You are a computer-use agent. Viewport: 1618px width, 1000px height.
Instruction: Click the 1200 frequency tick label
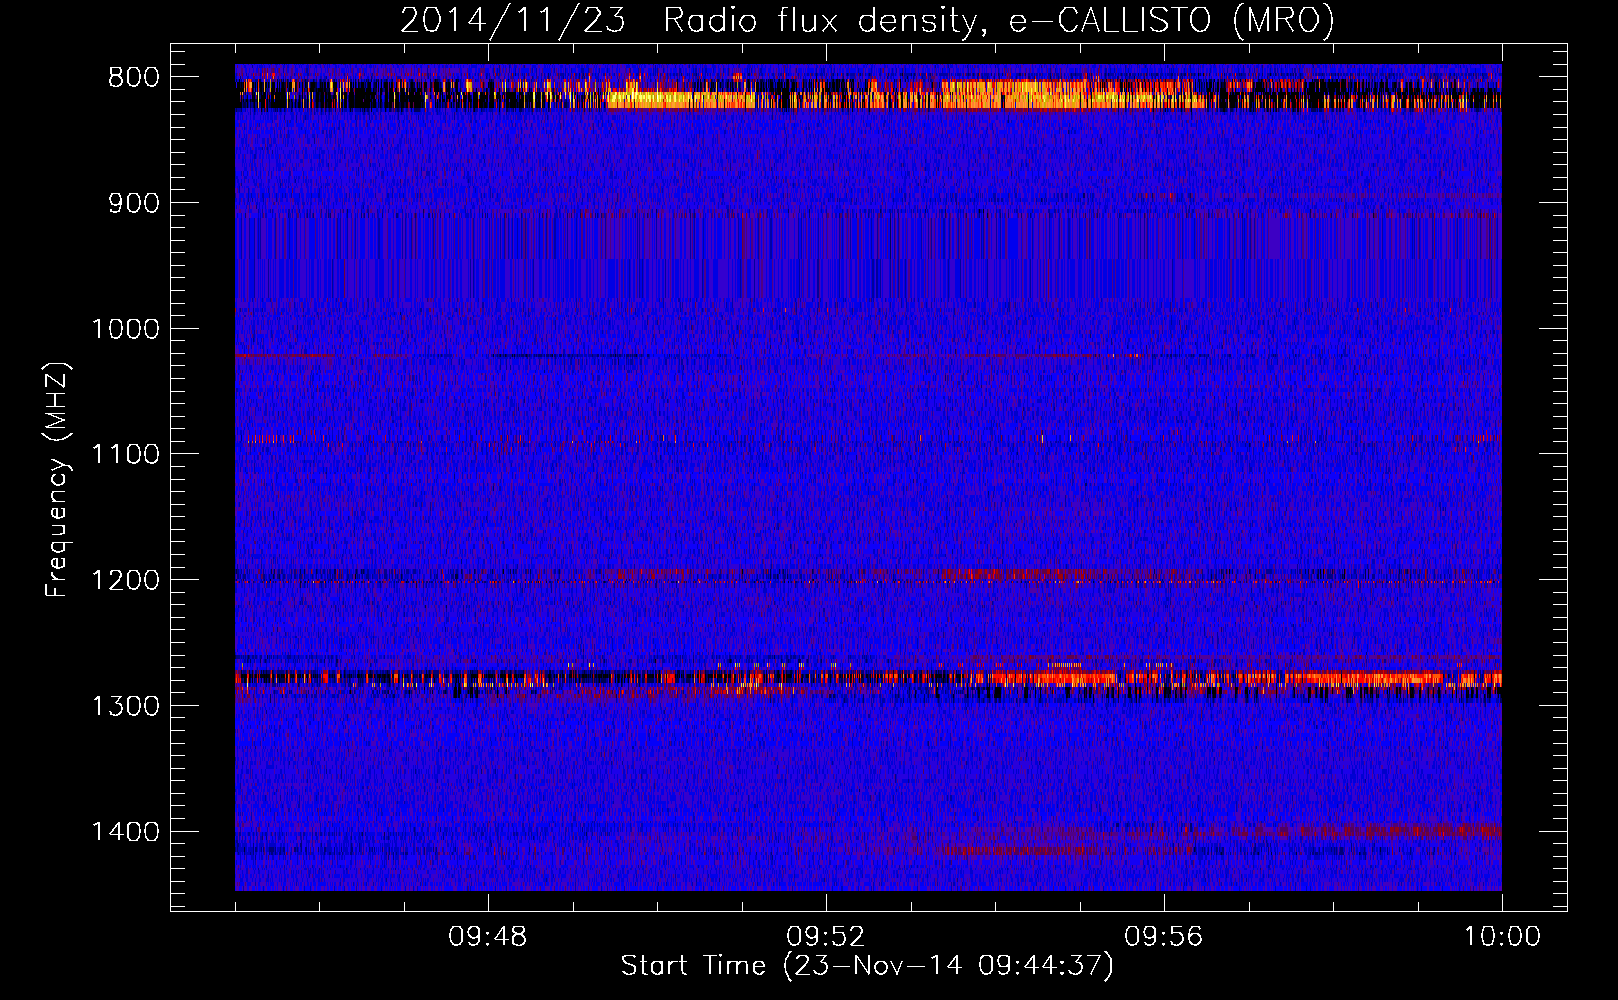[x=125, y=580]
